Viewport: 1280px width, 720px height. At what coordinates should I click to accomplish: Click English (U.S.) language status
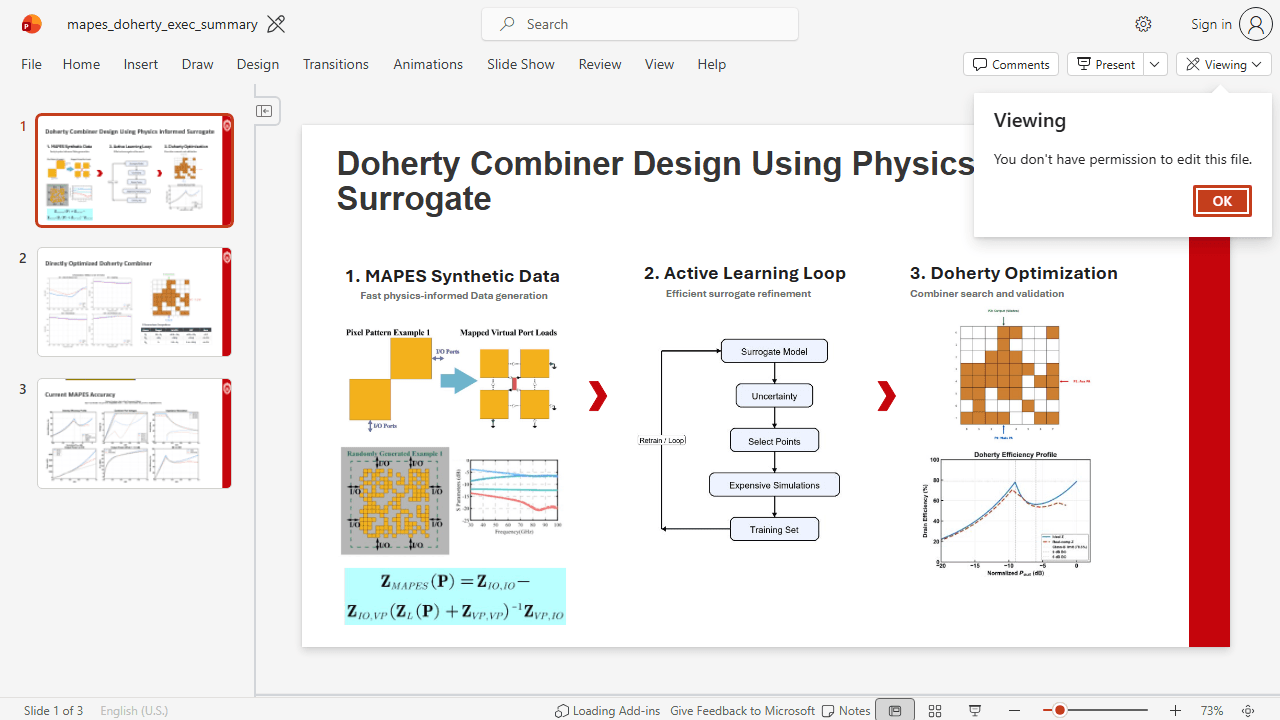point(134,710)
